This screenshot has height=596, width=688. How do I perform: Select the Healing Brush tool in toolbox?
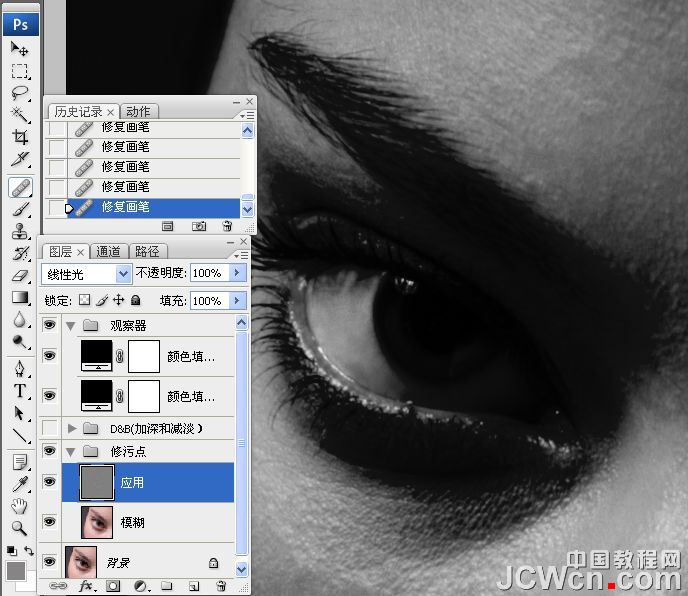click(20, 187)
